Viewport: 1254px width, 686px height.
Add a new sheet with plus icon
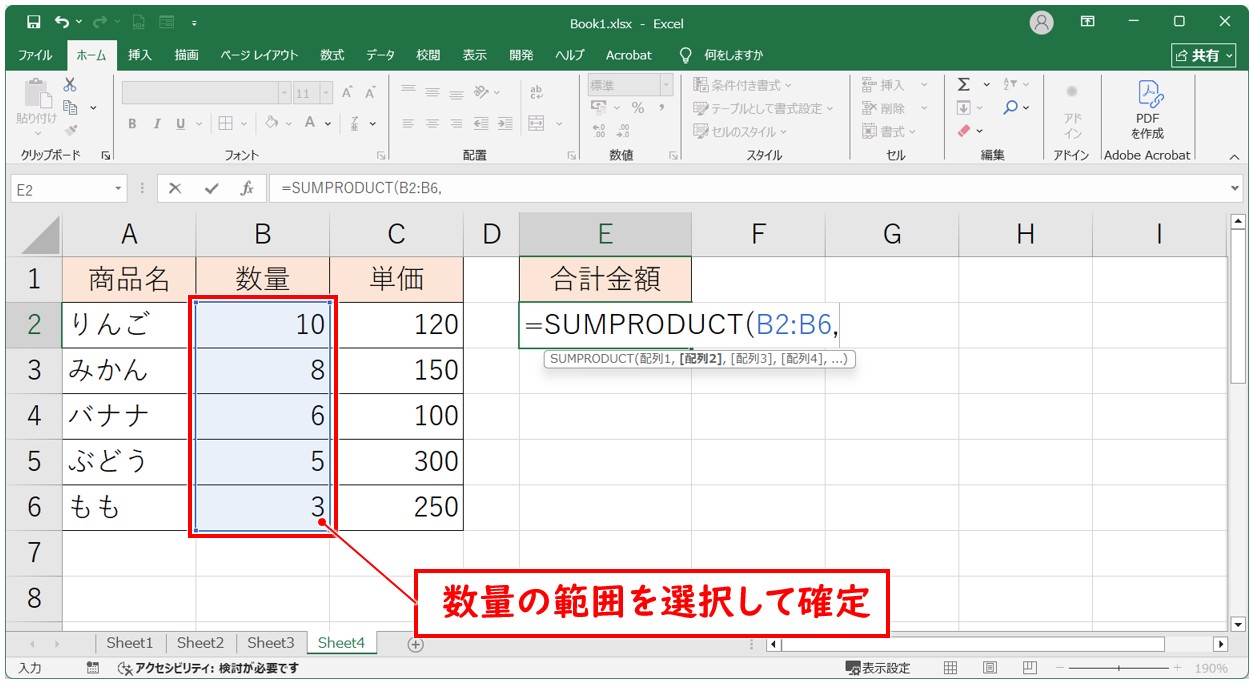click(415, 645)
